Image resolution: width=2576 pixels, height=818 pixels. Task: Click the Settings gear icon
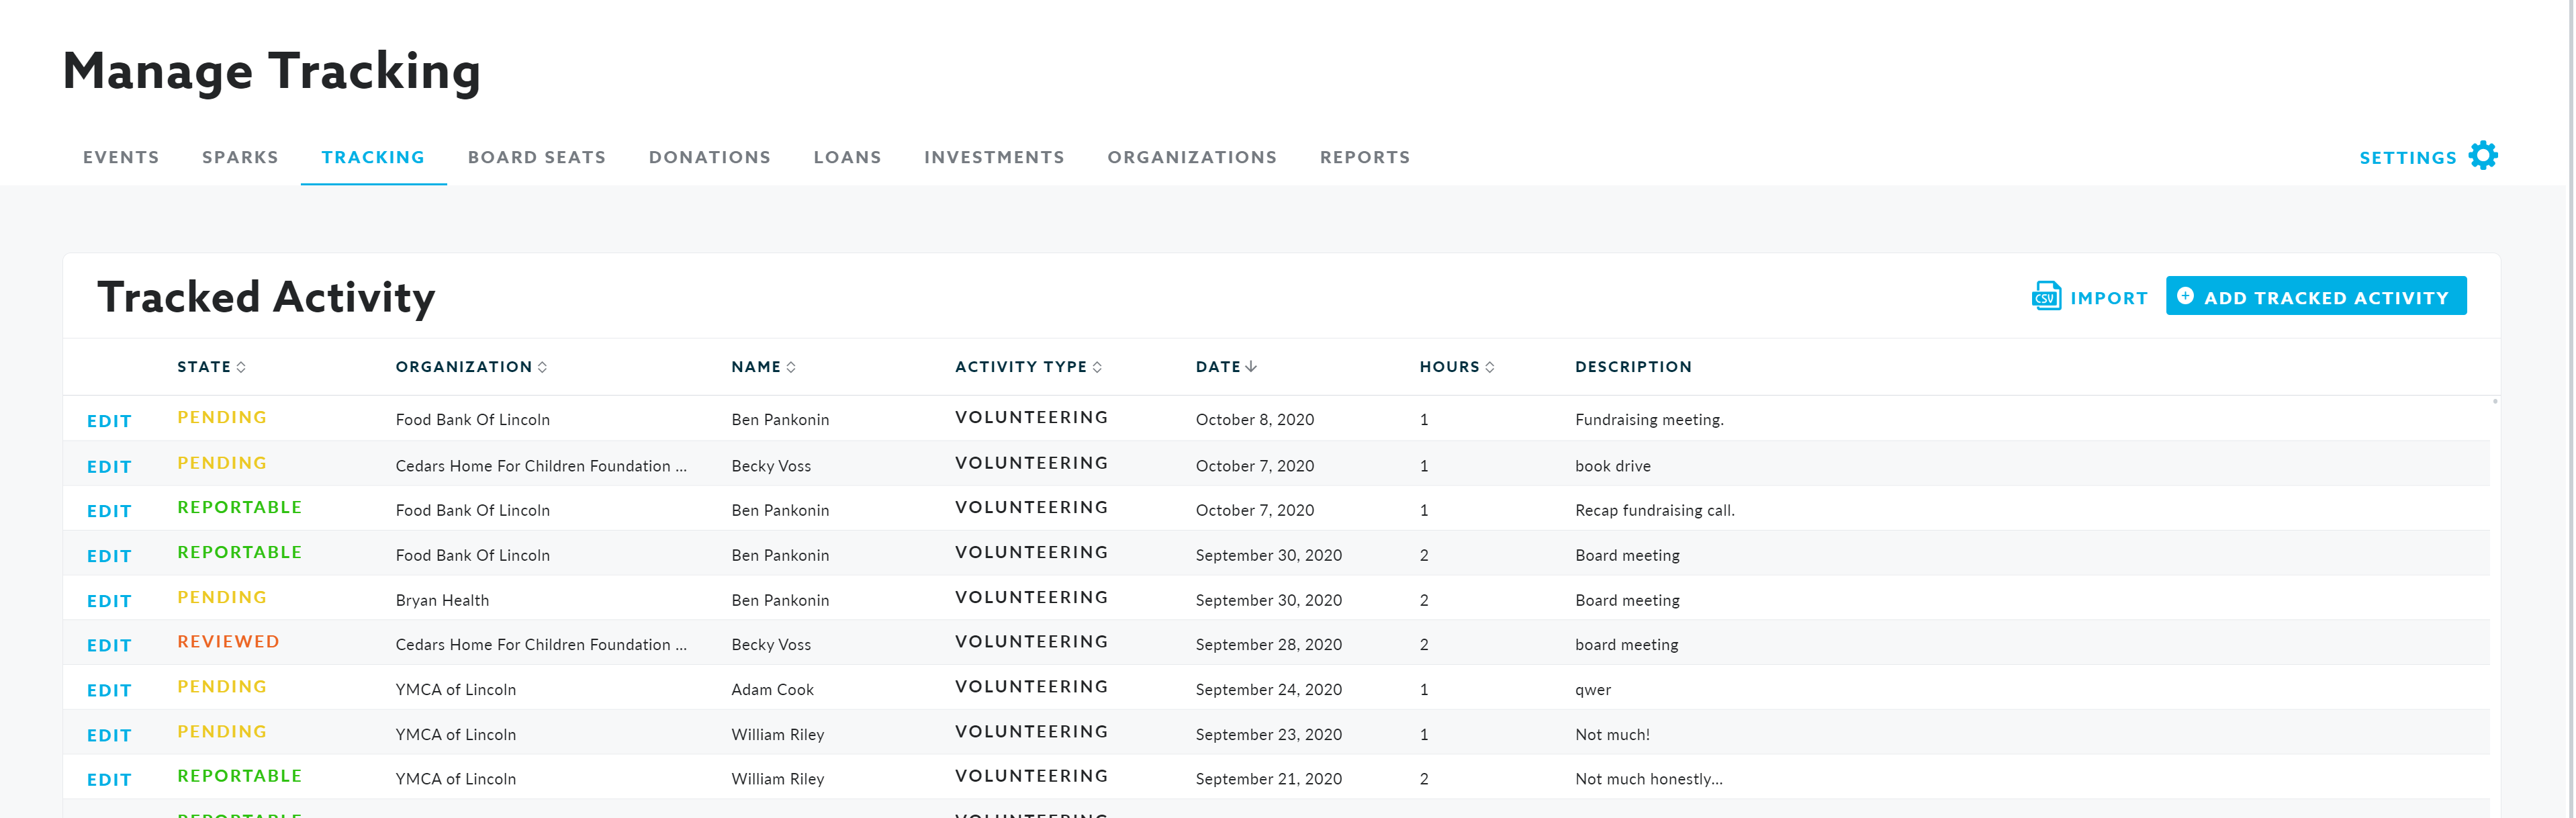pyautogui.click(x=2482, y=156)
